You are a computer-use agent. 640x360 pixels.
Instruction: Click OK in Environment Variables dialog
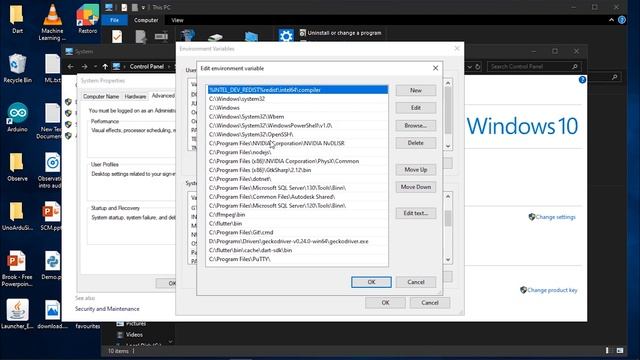coord(385,302)
